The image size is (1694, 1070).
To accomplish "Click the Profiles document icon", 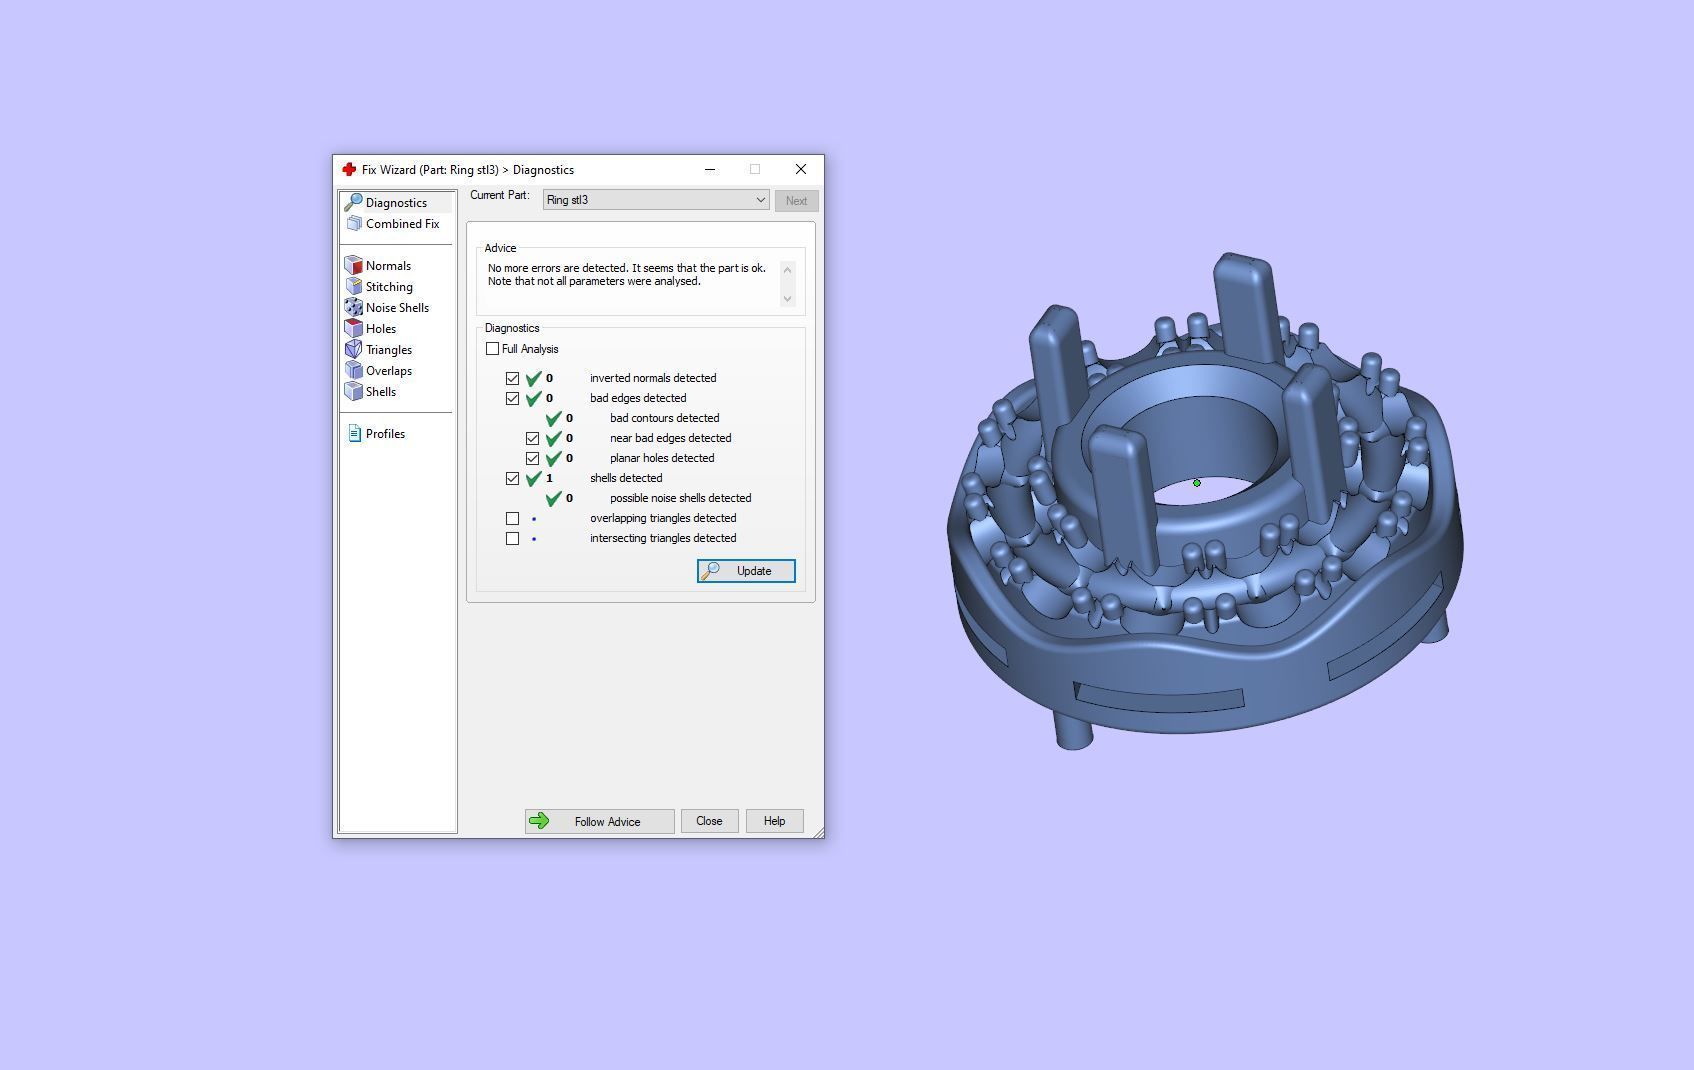I will [x=354, y=433].
